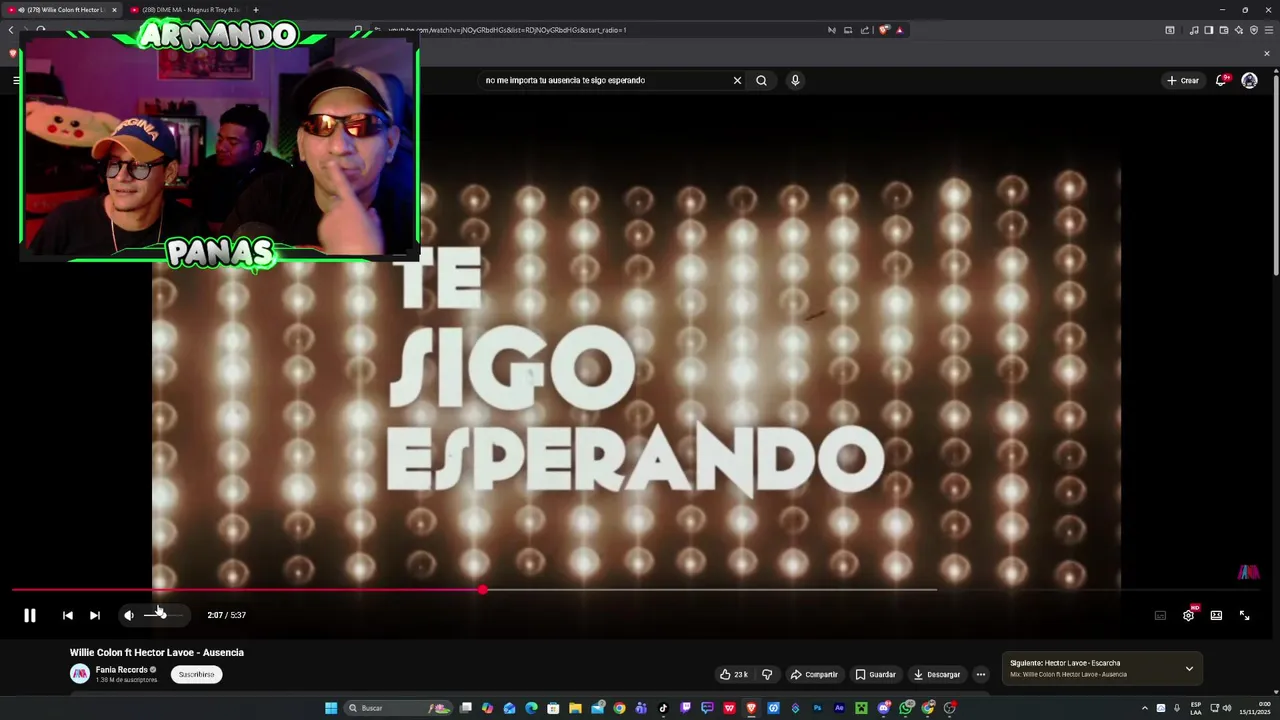Open the three-dot more actions menu
The image size is (1280, 720).
980,674
